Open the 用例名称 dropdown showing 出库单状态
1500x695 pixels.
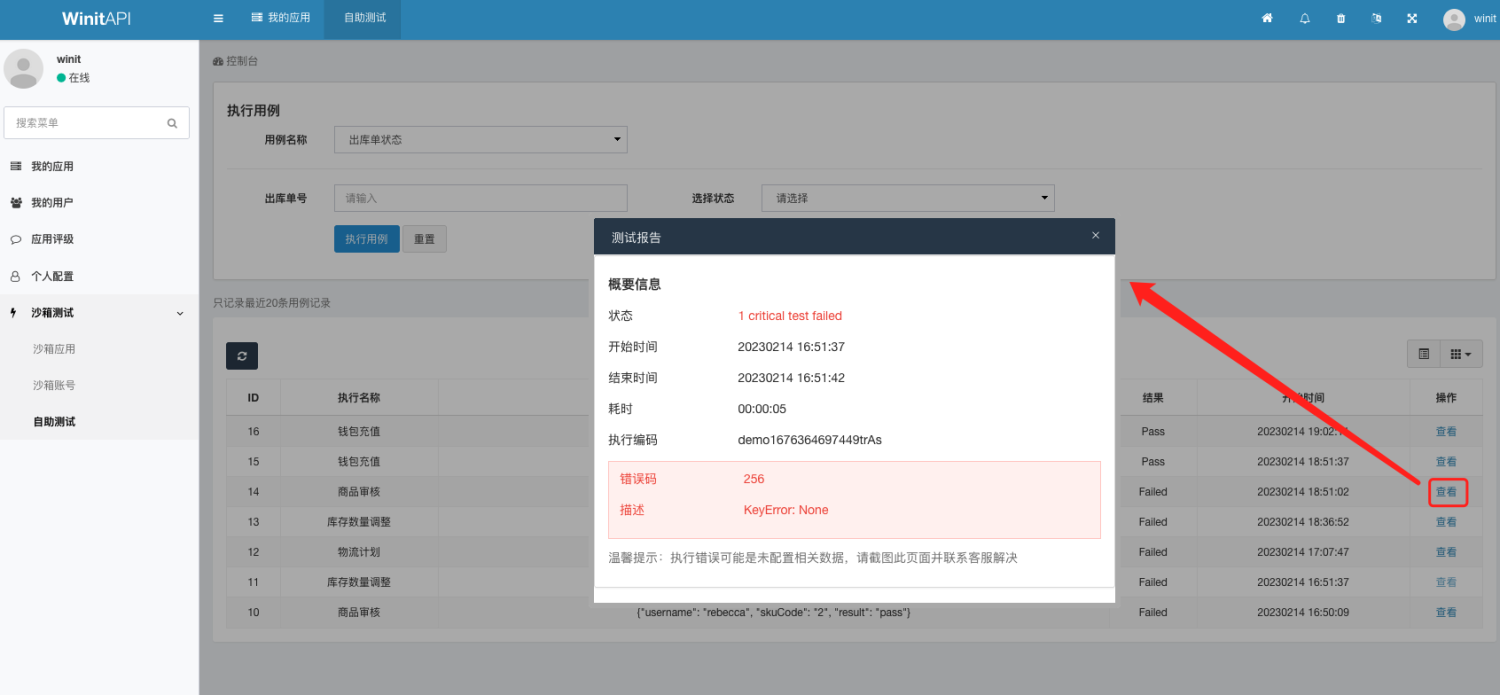480,140
